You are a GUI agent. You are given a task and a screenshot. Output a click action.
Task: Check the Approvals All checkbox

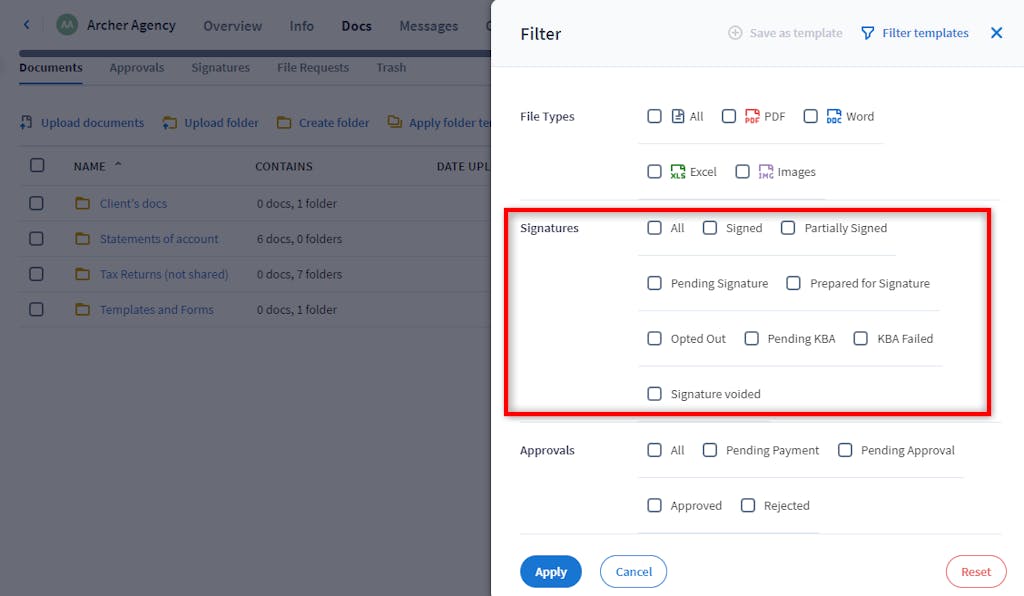click(654, 450)
